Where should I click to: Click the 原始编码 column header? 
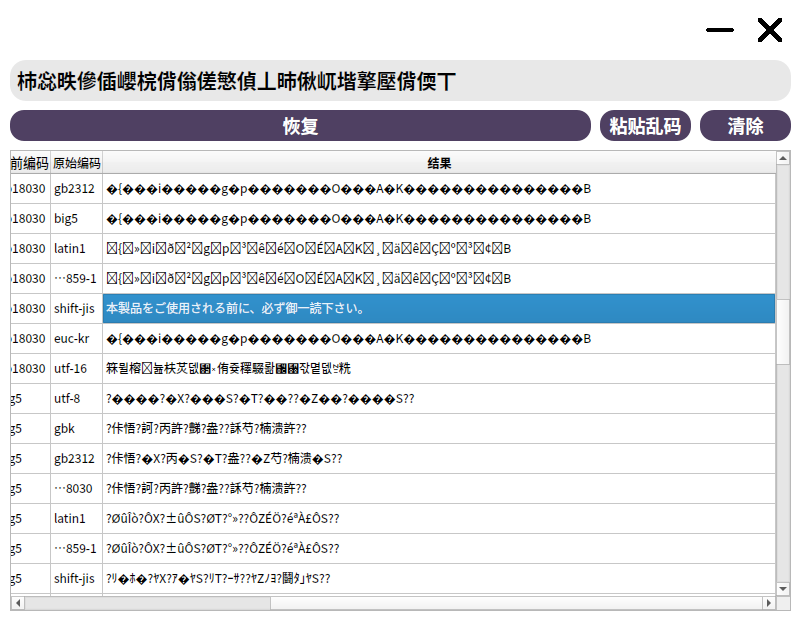tap(77, 163)
